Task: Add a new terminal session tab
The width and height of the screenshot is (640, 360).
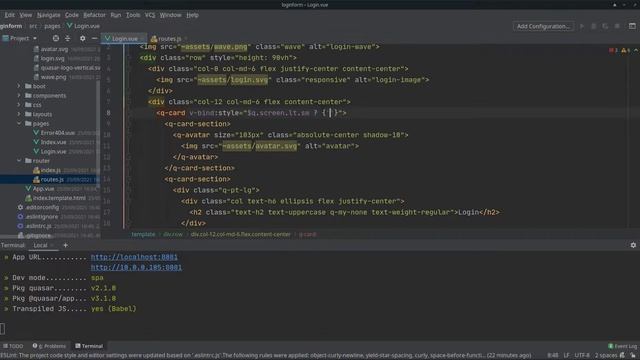Action: point(65,245)
